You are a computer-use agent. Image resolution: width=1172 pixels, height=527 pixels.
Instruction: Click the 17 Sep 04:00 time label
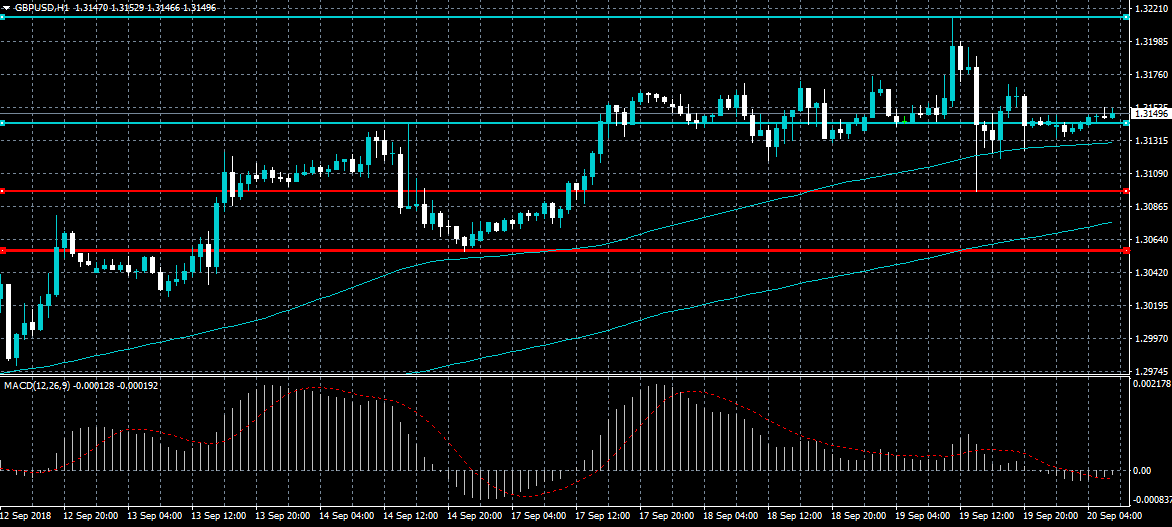(x=539, y=516)
